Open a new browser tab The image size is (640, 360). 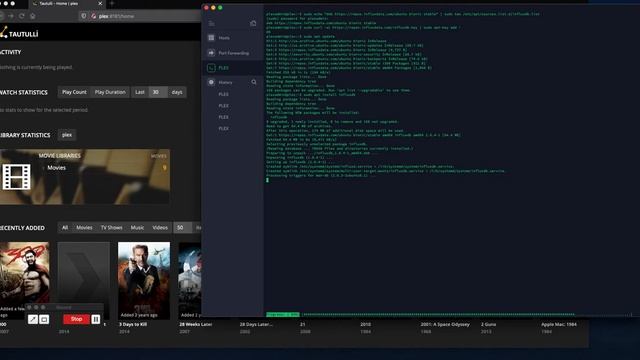pos(112,3)
